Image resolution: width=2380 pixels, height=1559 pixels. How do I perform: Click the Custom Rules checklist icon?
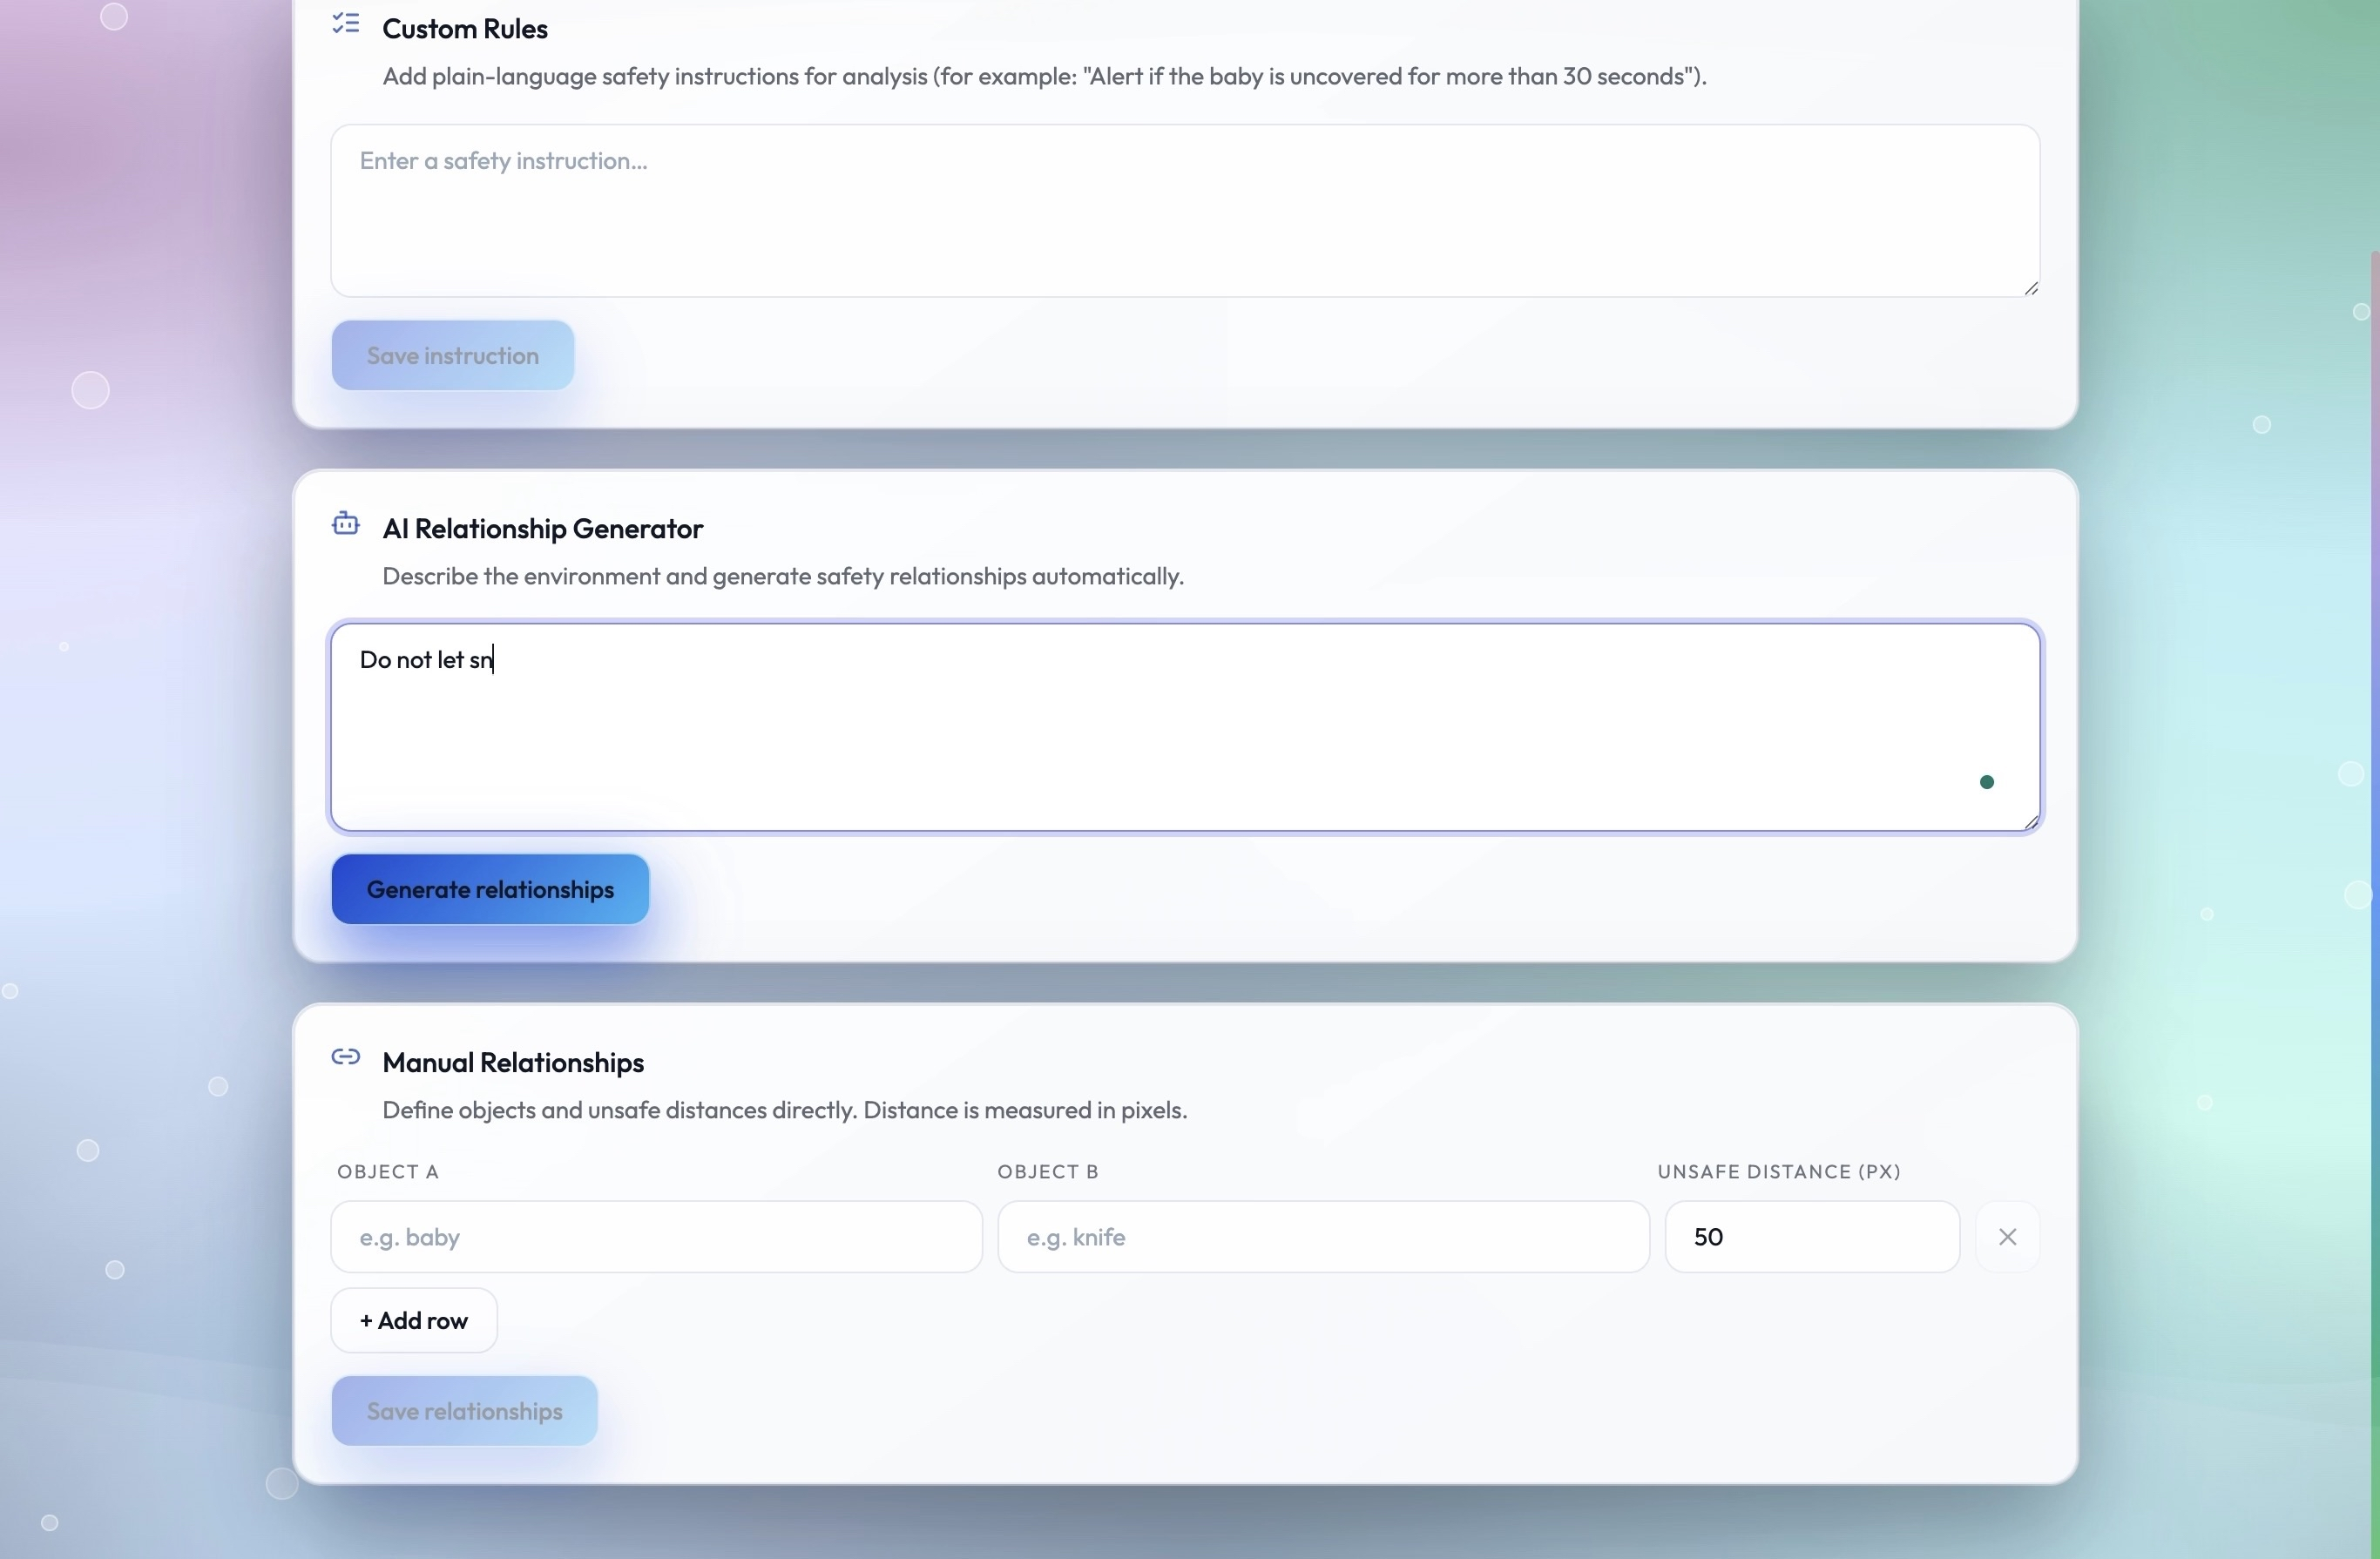tap(346, 24)
